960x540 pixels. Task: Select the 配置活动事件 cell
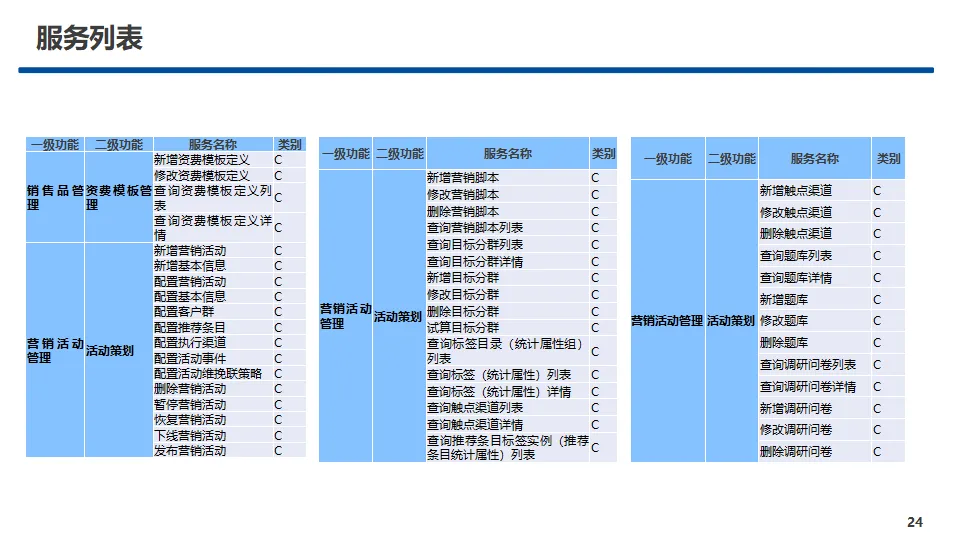(x=213, y=358)
